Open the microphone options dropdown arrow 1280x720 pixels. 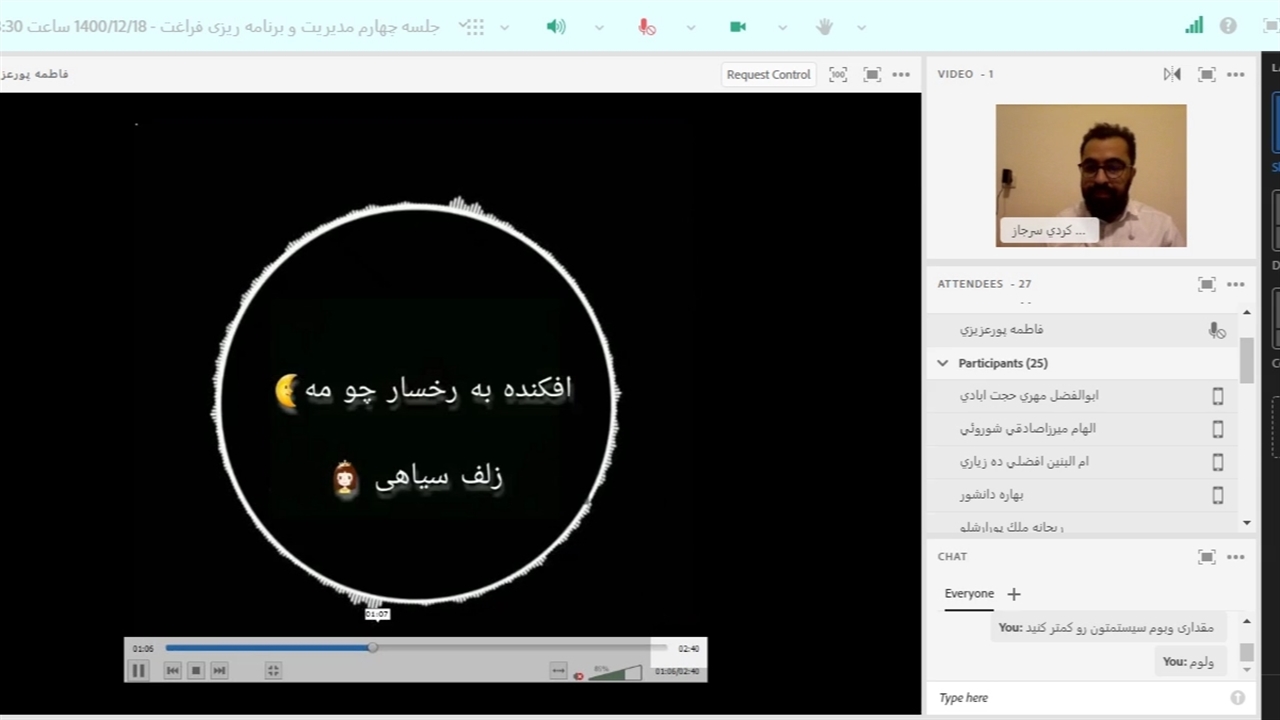[x=691, y=27]
